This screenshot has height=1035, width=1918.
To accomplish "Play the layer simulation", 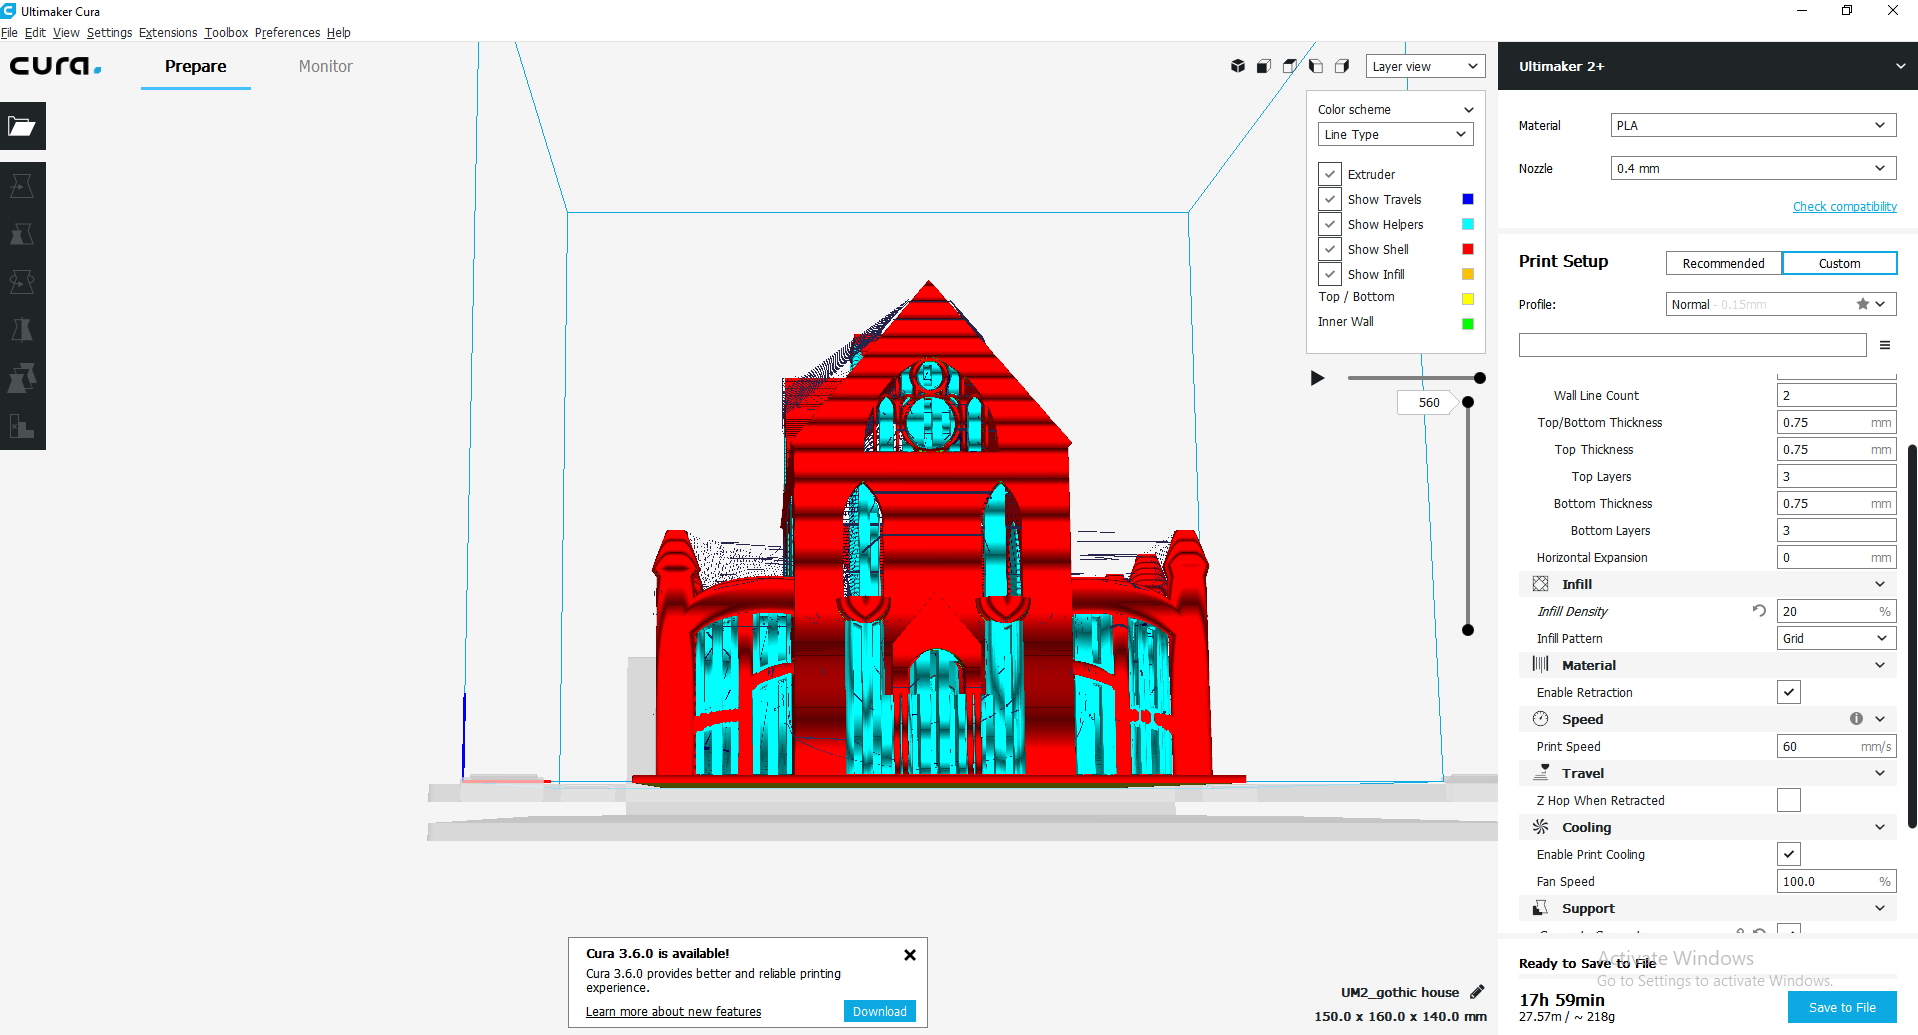I will click(x=1317, y=378).
